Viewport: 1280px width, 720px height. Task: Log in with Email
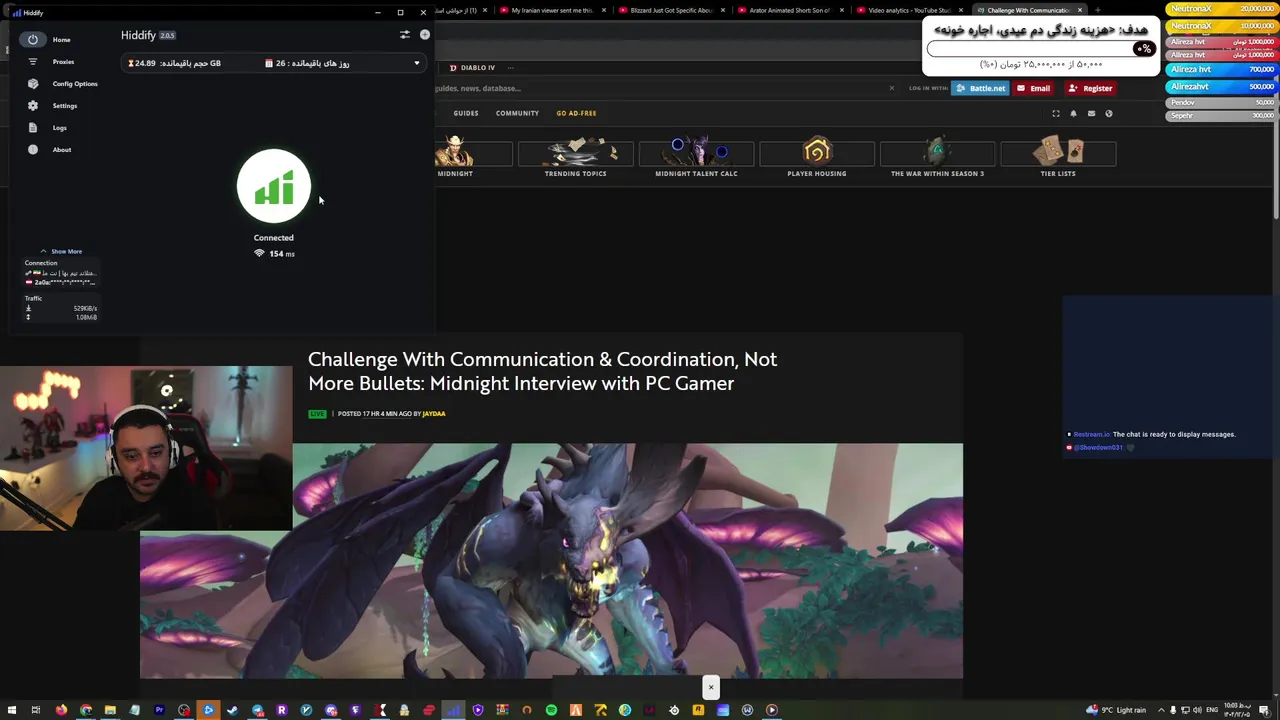pyautogui.click(x=1033, y=88)
